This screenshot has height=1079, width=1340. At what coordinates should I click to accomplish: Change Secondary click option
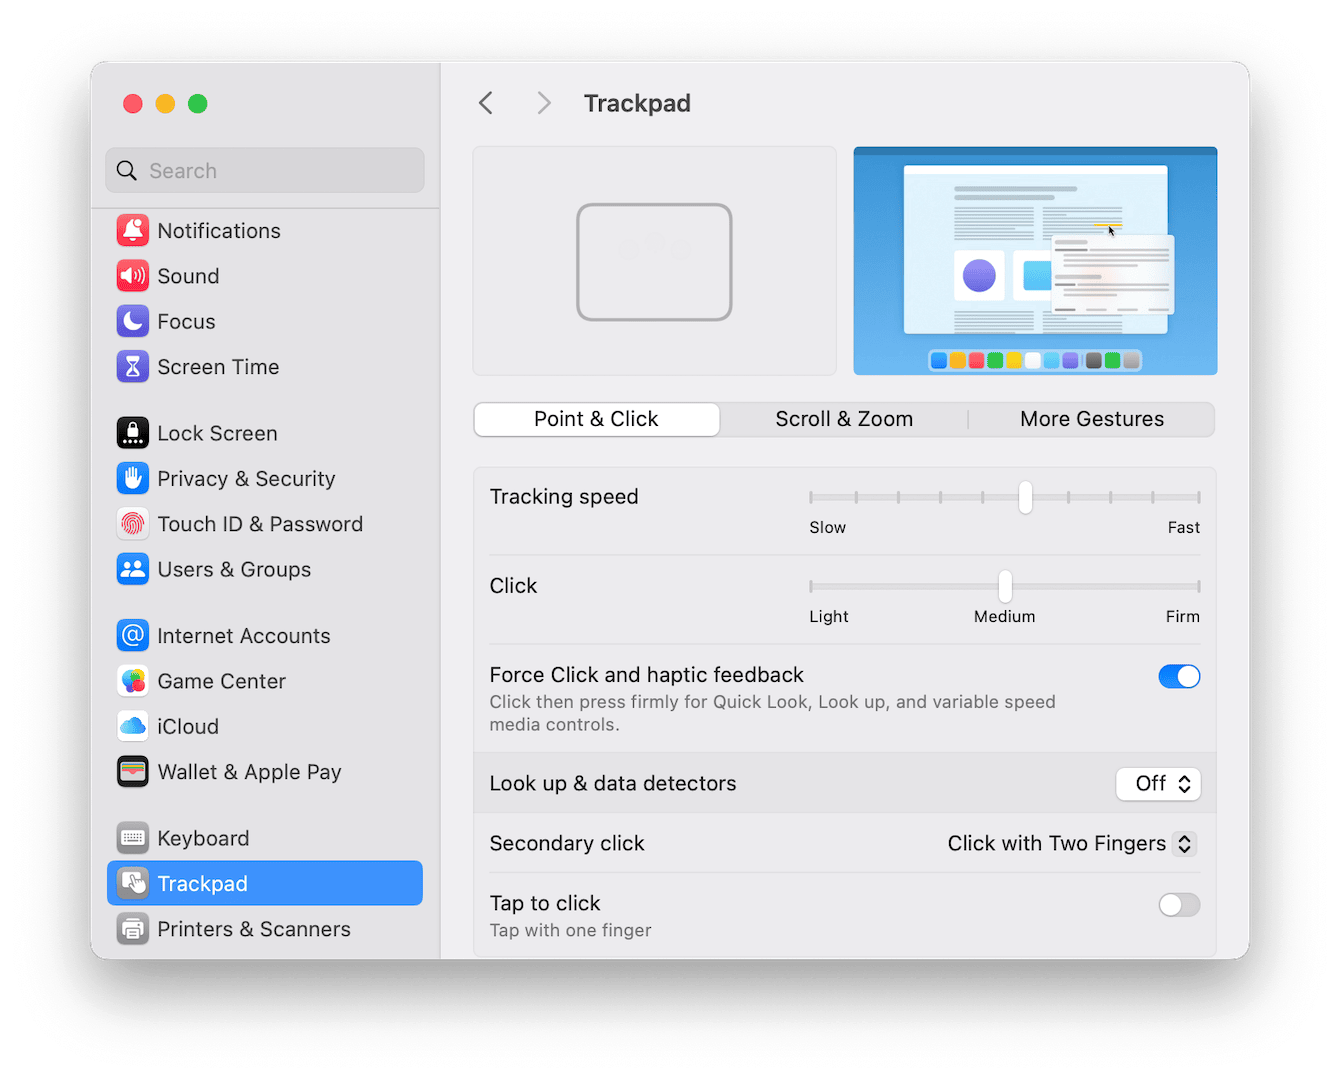tap(1071, 843)
